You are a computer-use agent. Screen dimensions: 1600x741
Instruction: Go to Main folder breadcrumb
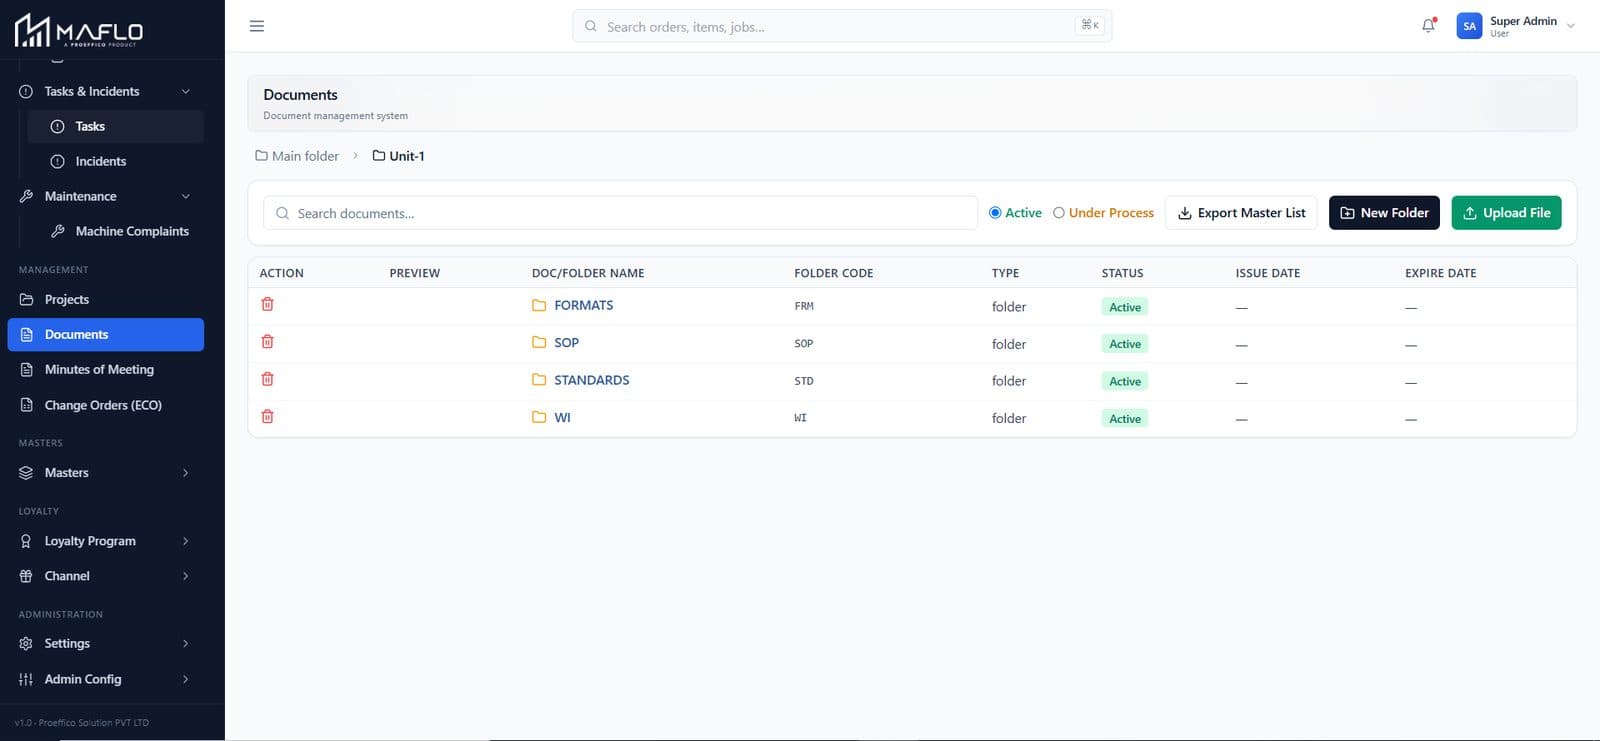click(297, 156)
